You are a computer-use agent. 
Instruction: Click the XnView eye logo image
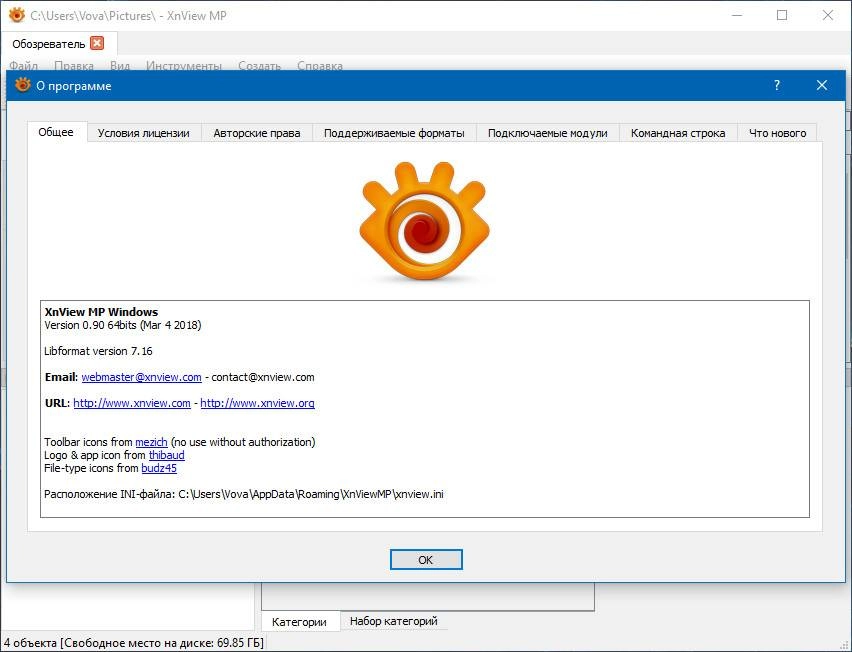click(424, 221)
